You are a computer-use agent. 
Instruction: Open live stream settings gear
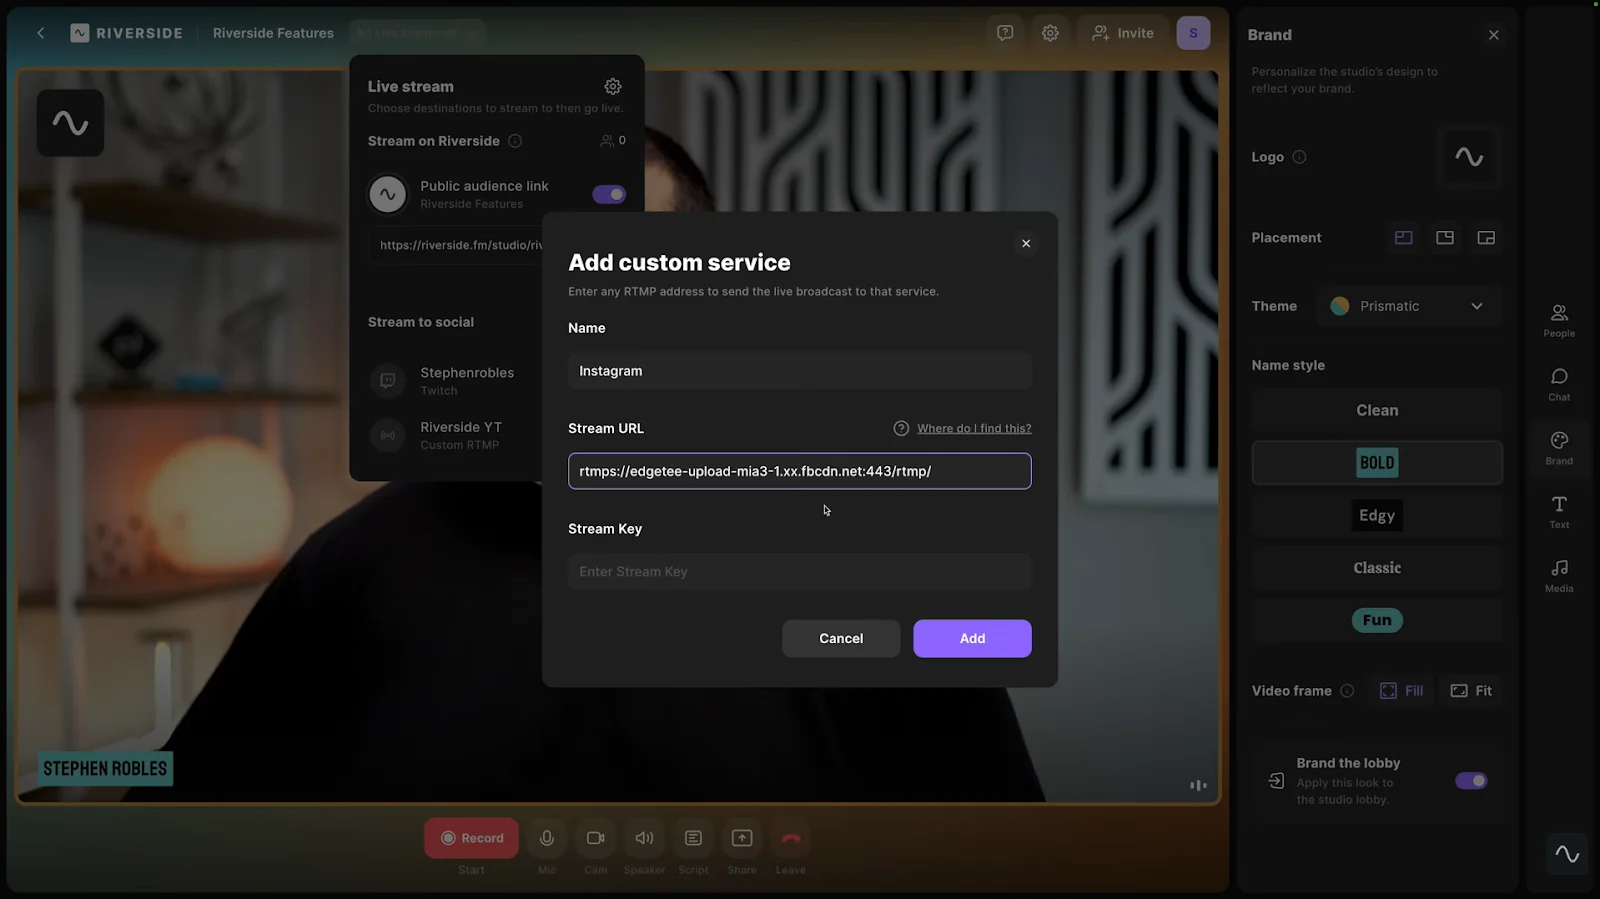click(x=613, y=87)
